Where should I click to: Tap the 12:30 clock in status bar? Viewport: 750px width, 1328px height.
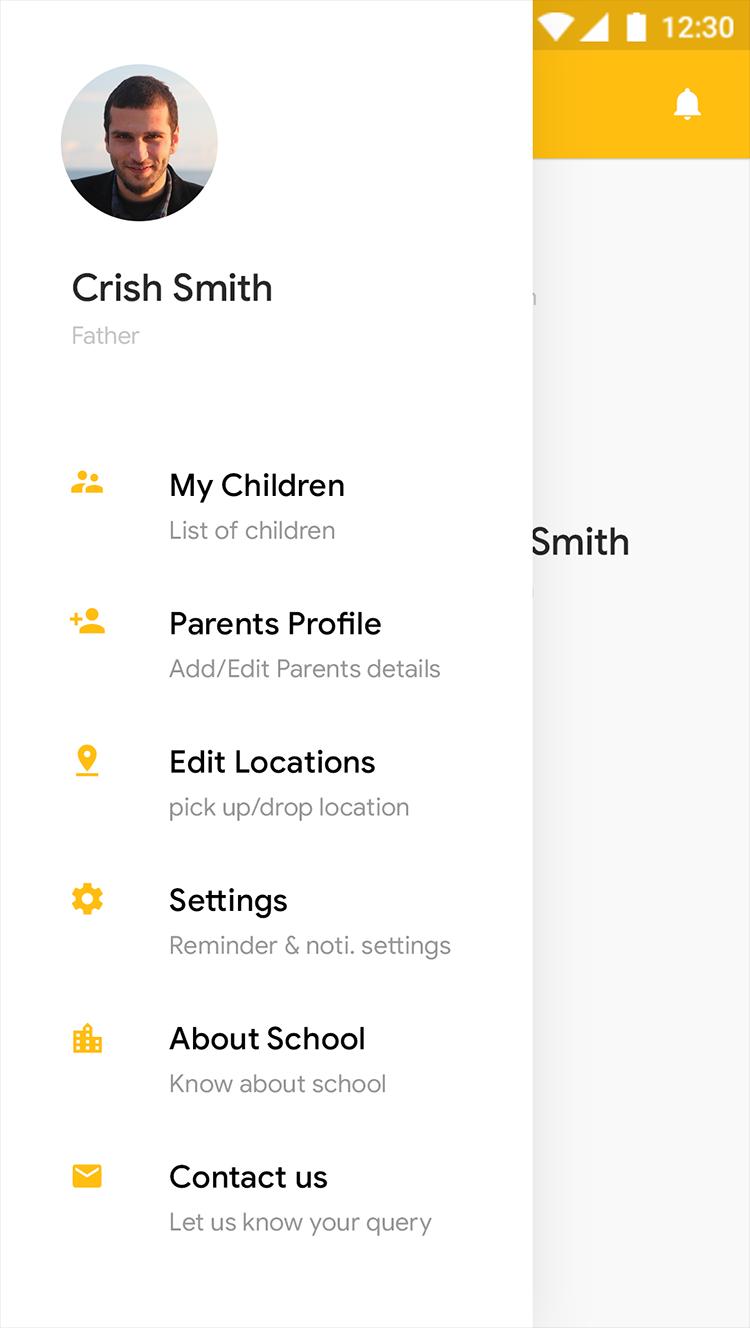tap(697, 27)
